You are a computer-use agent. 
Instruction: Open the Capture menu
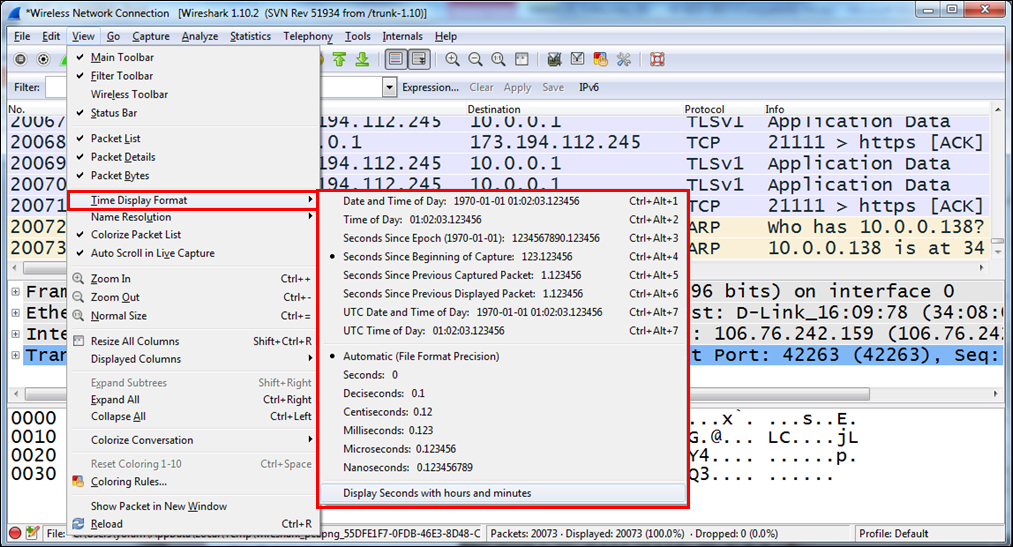151,36
